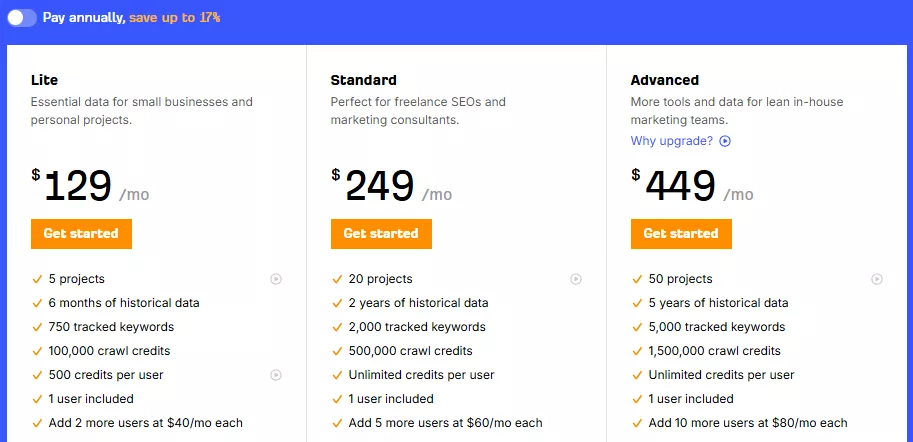The height and width of the screenshot is (442, 913).
Task: Select the Lite plan heading
Action: point(45,80)
